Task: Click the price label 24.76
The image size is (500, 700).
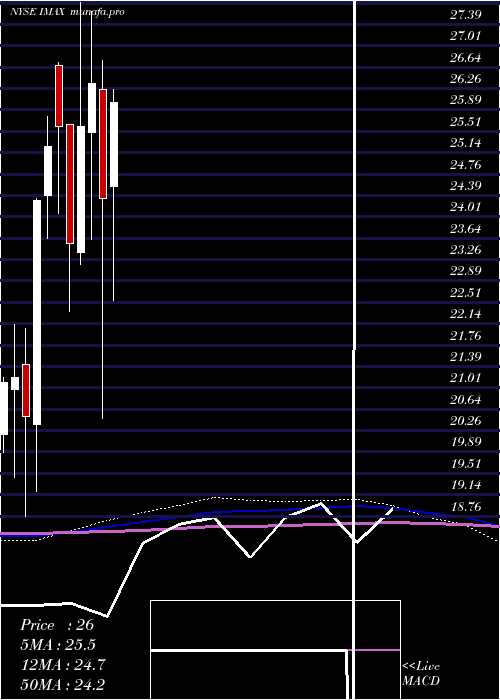Action: point(465,164)
